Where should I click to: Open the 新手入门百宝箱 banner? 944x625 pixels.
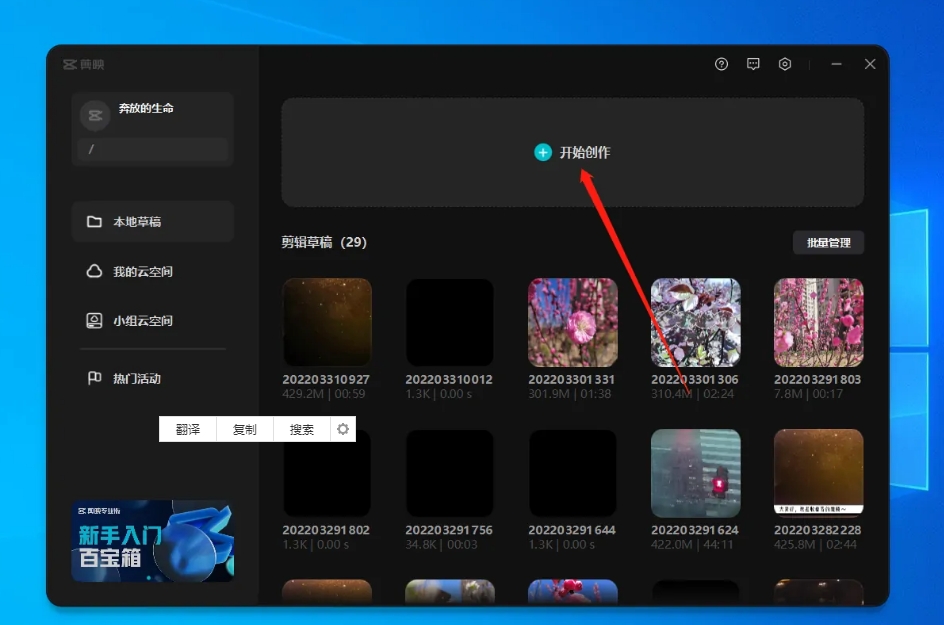[153, 541]
